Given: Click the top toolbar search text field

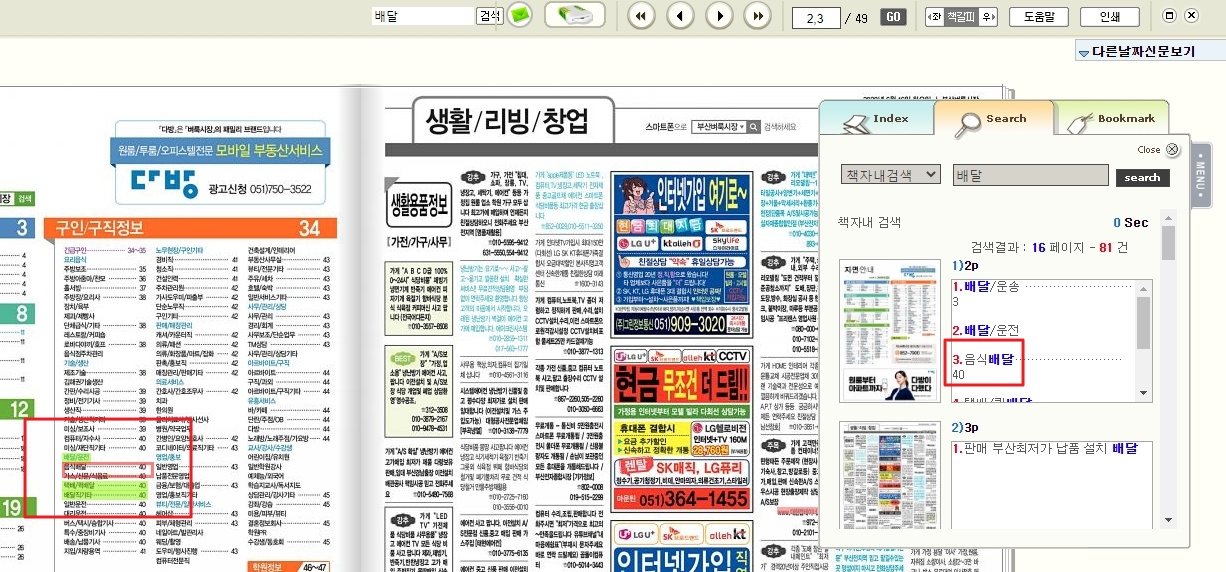Looking at the screenshot, I should [x=423, y=16].
